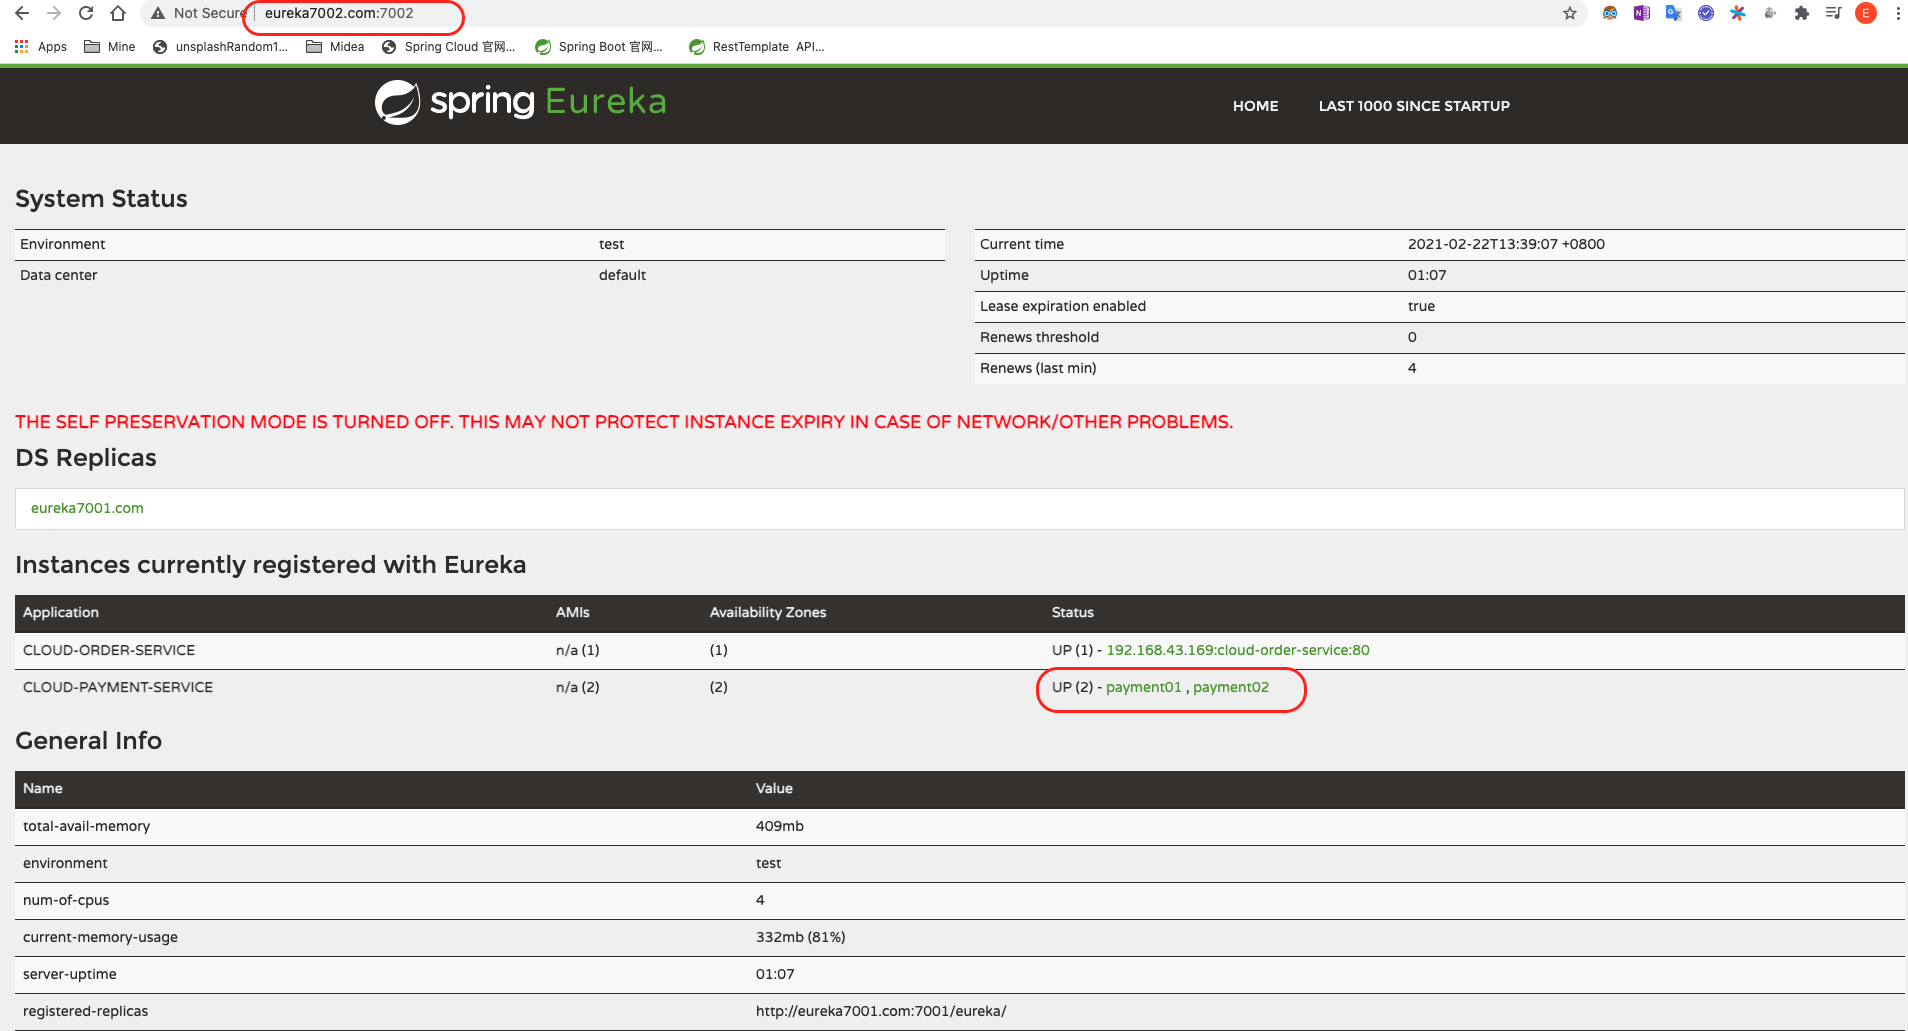Open the media control playlist icon
Viewport: 1908px width, 1031px height.
coord(1833,13)
